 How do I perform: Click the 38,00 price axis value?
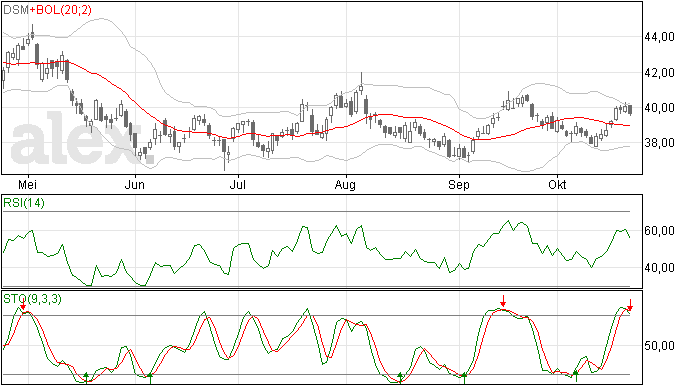(x=659, y=143)
